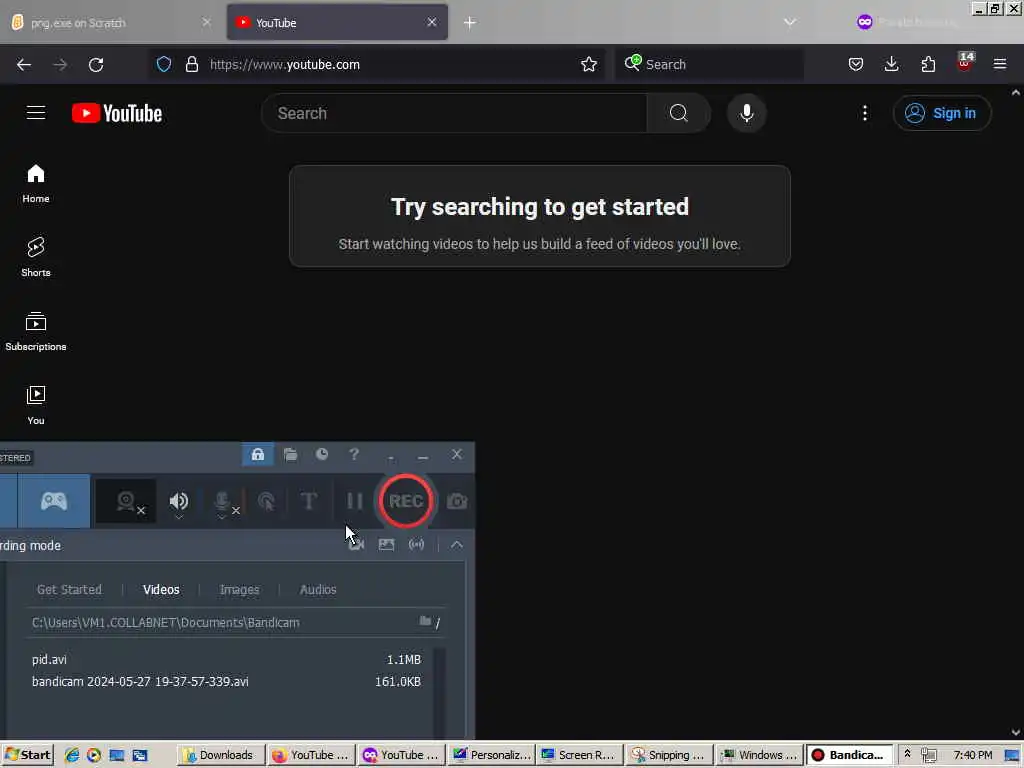Start recording with the REC button
The image size is (1024, 768).
[x=406, y=501]
